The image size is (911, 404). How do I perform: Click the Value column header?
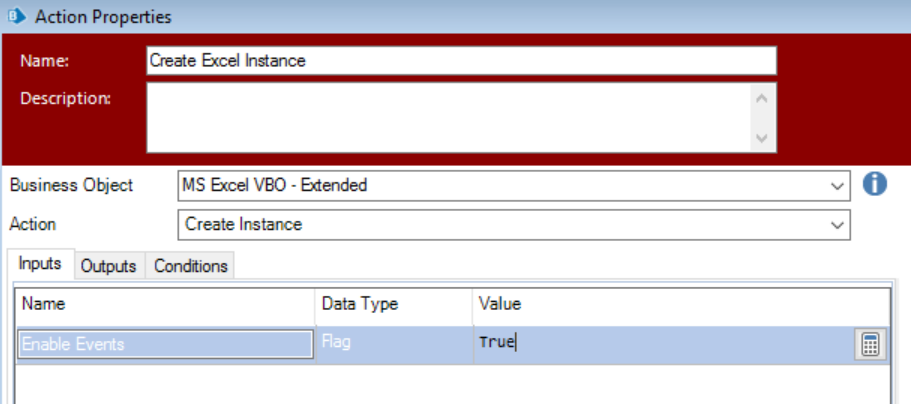[680, 304]
